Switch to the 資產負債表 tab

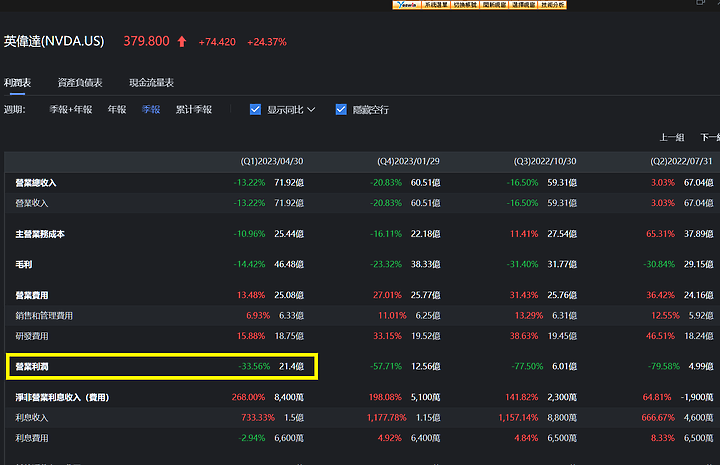click(x=80, y=83)
